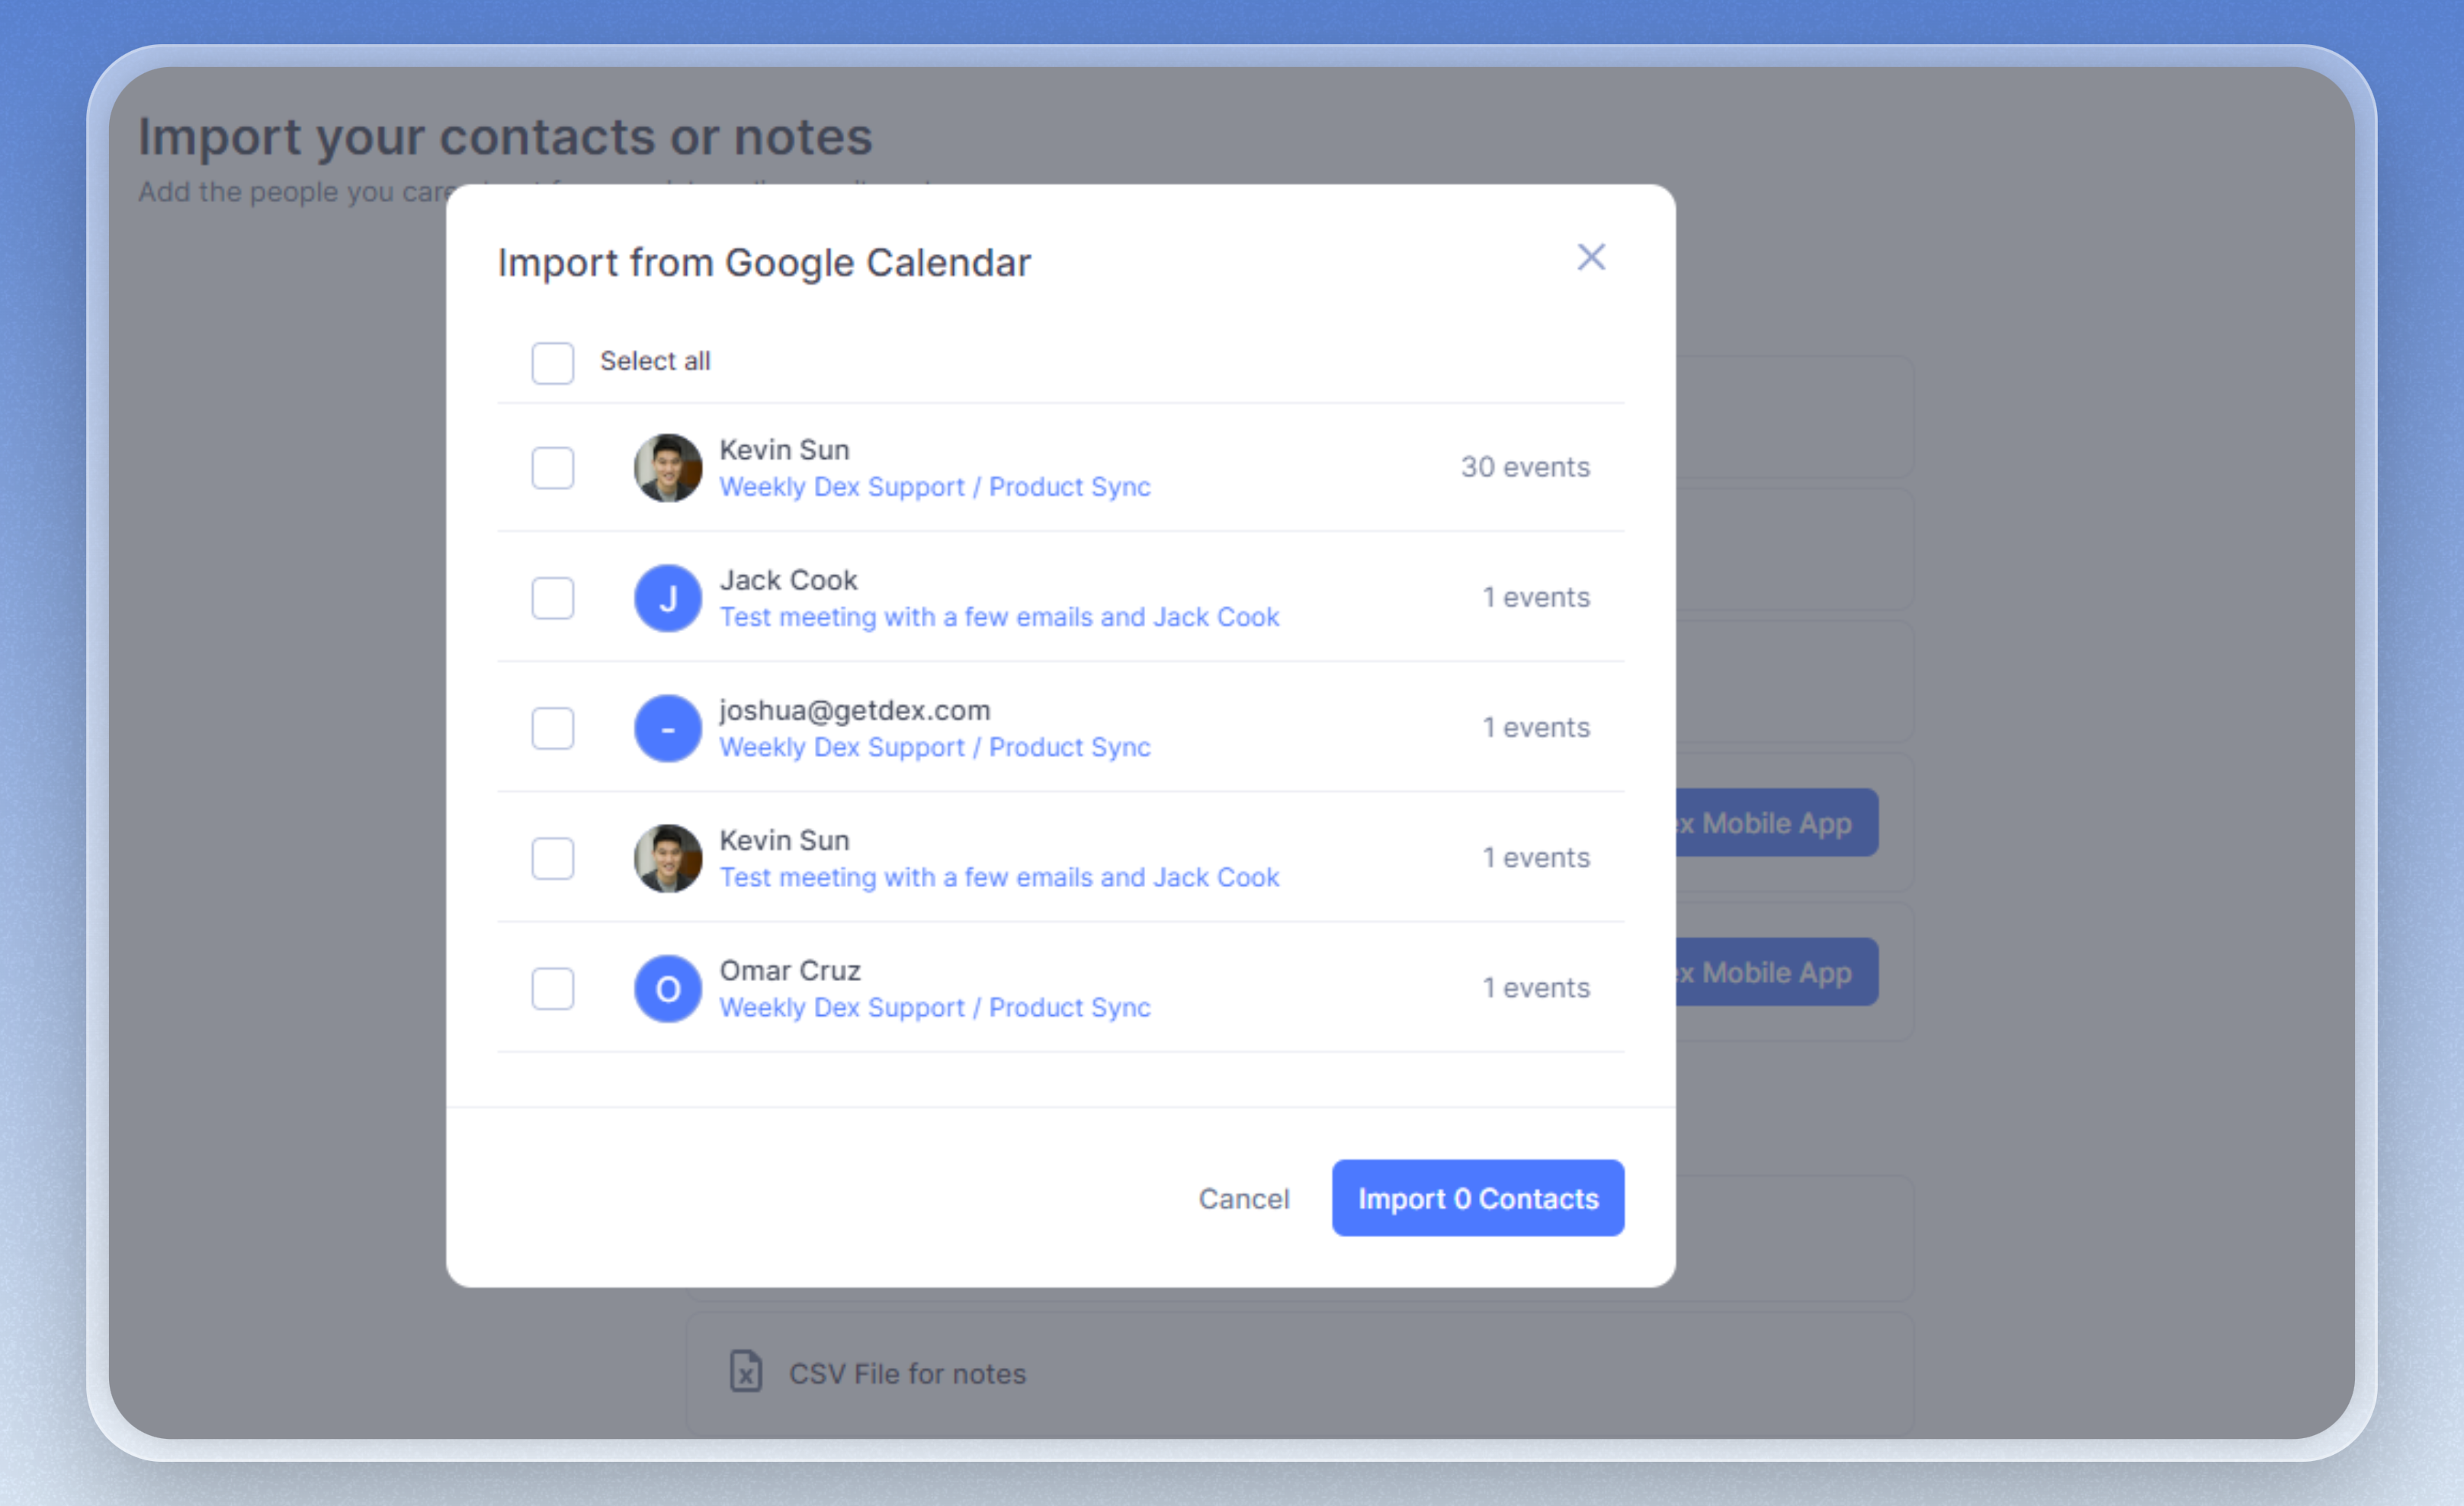Close the Import from Google Calendar dialog
Image resolution: width=2464 pixels, height=1506 pixels.
coord(1591,257)
